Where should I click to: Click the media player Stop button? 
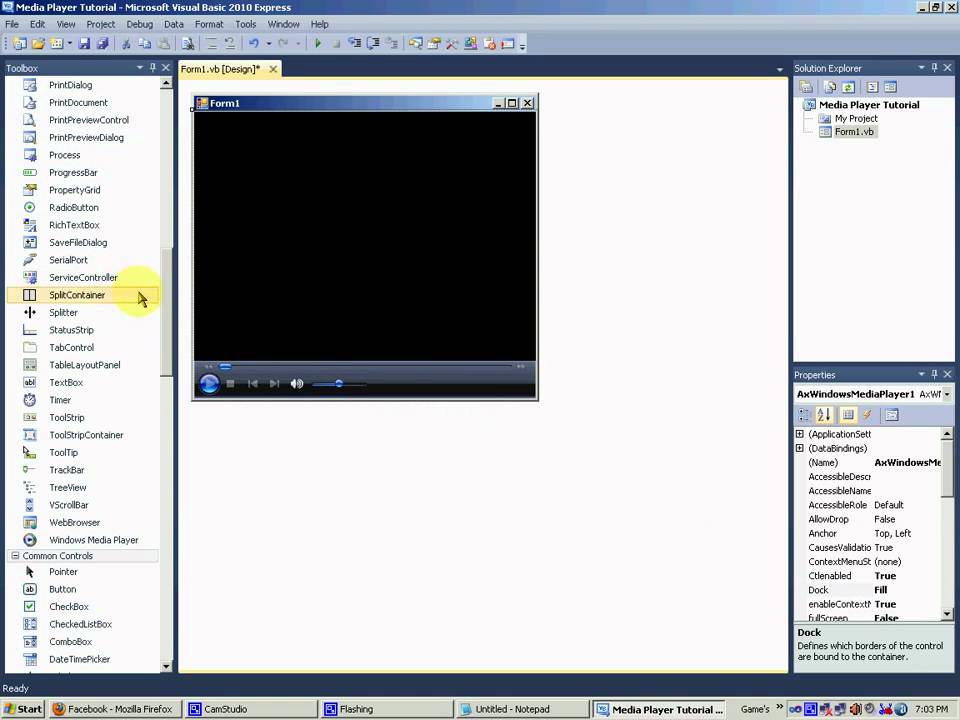coord(230,384)
